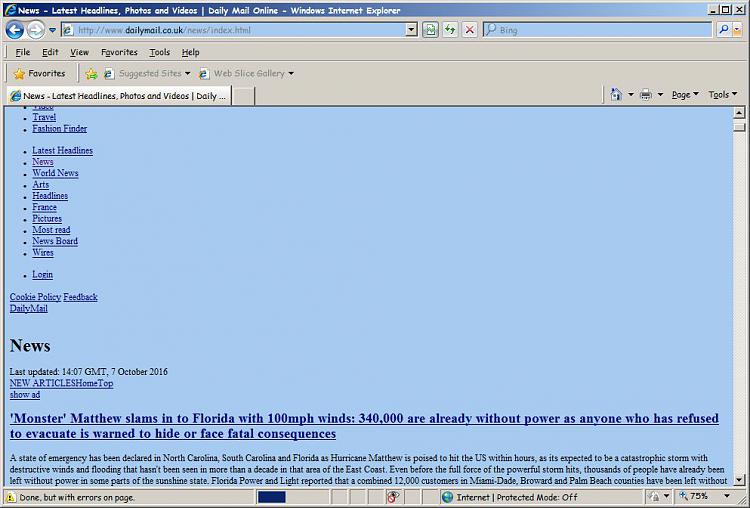Screen dimensions: 750x508
Task: Click the page icon in address bar
Action: tap(68, 30)
